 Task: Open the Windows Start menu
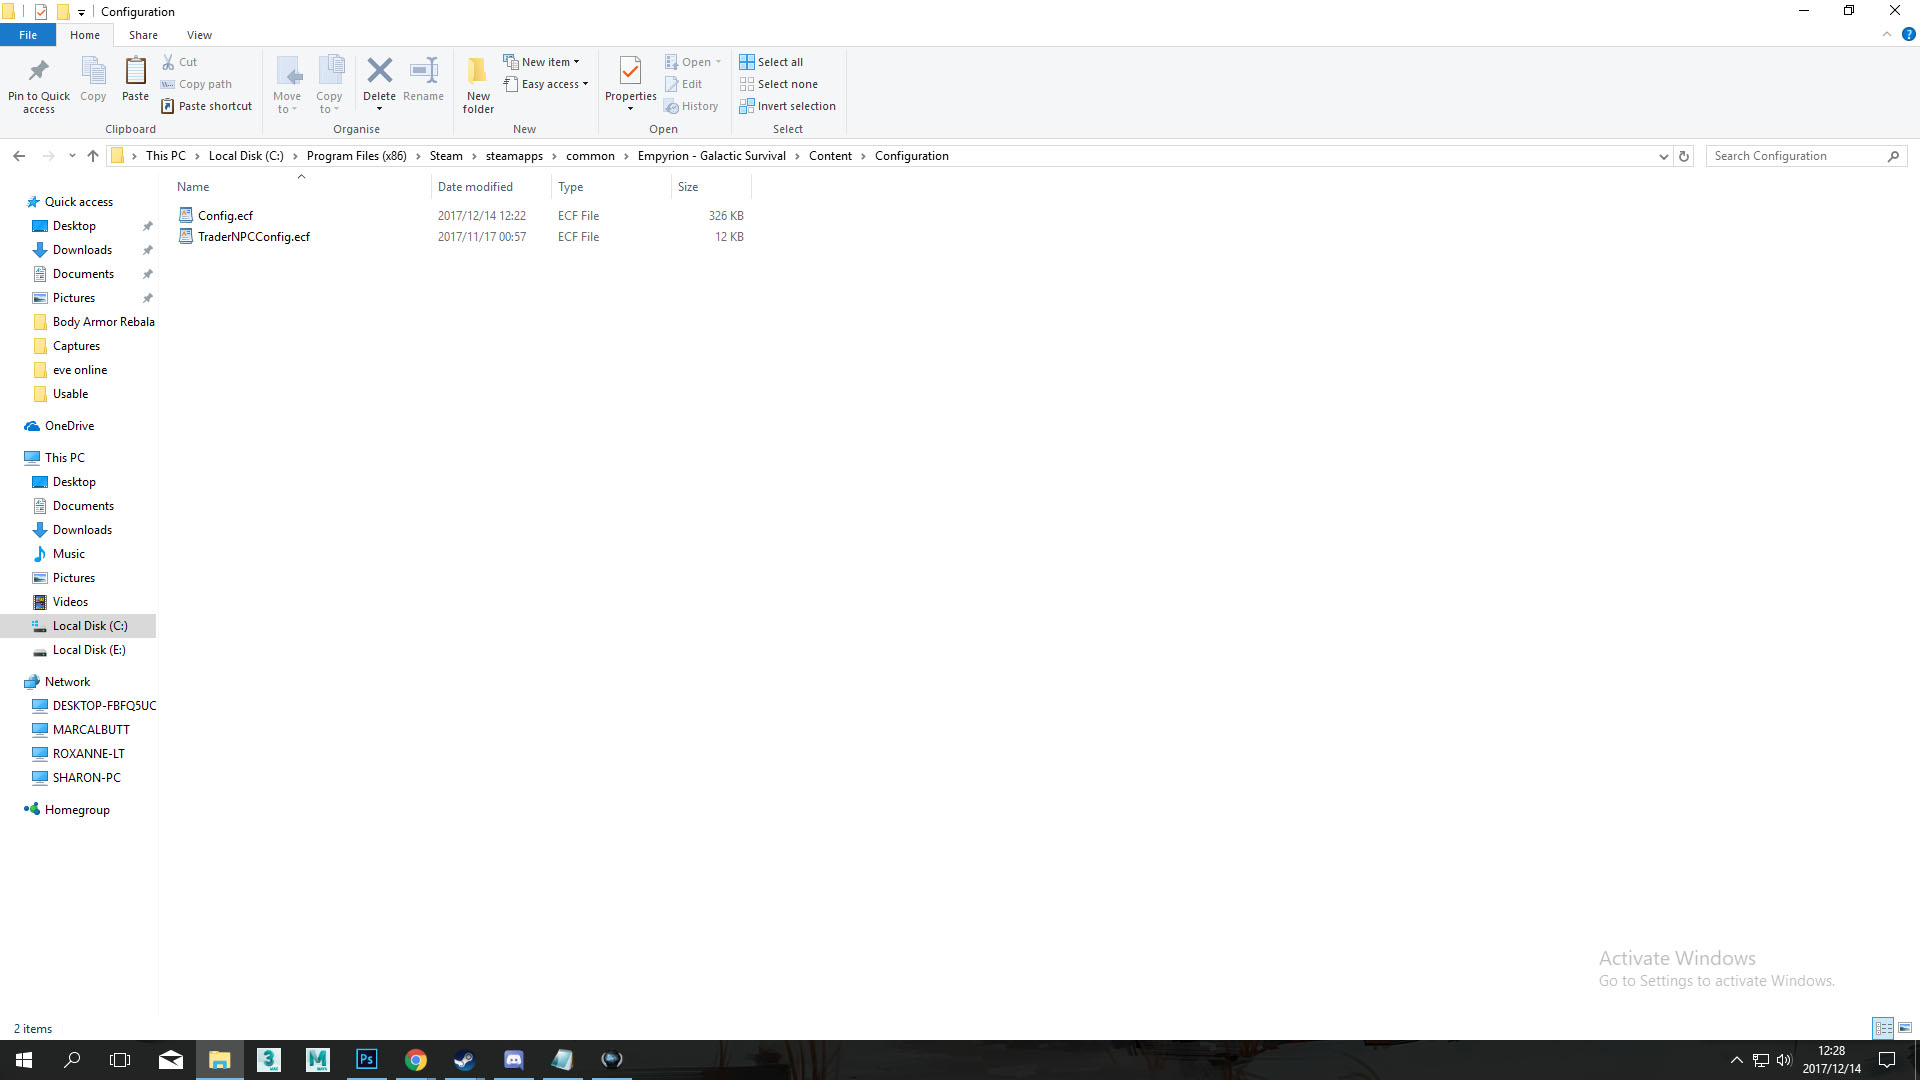(x=24, y=1060)
